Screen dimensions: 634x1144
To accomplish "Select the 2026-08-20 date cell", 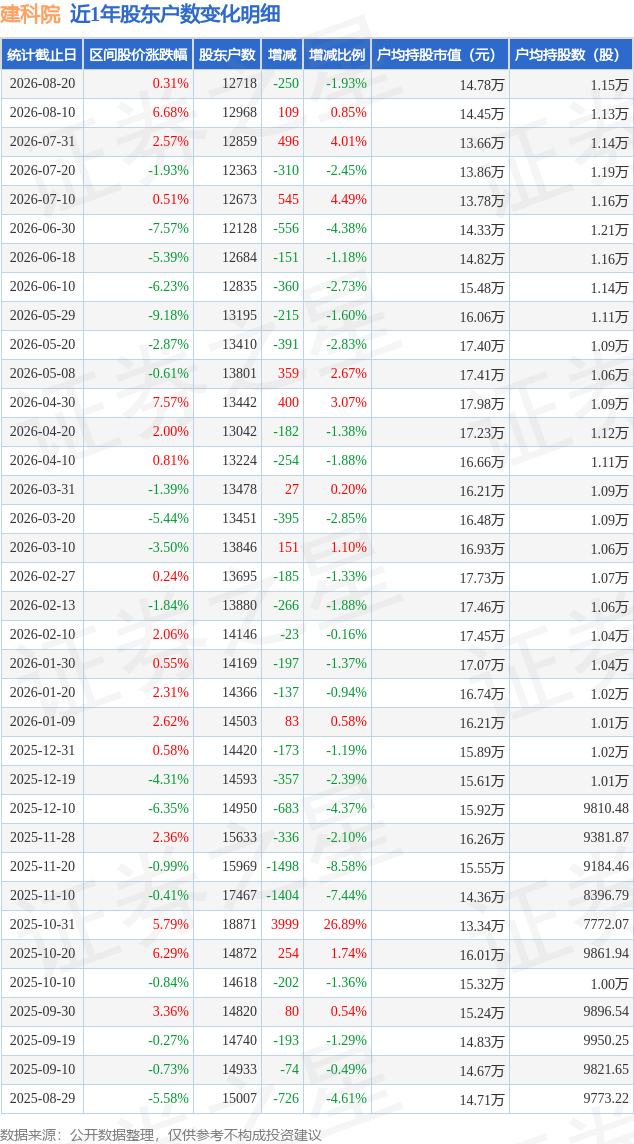I will [x=42, y=84].
